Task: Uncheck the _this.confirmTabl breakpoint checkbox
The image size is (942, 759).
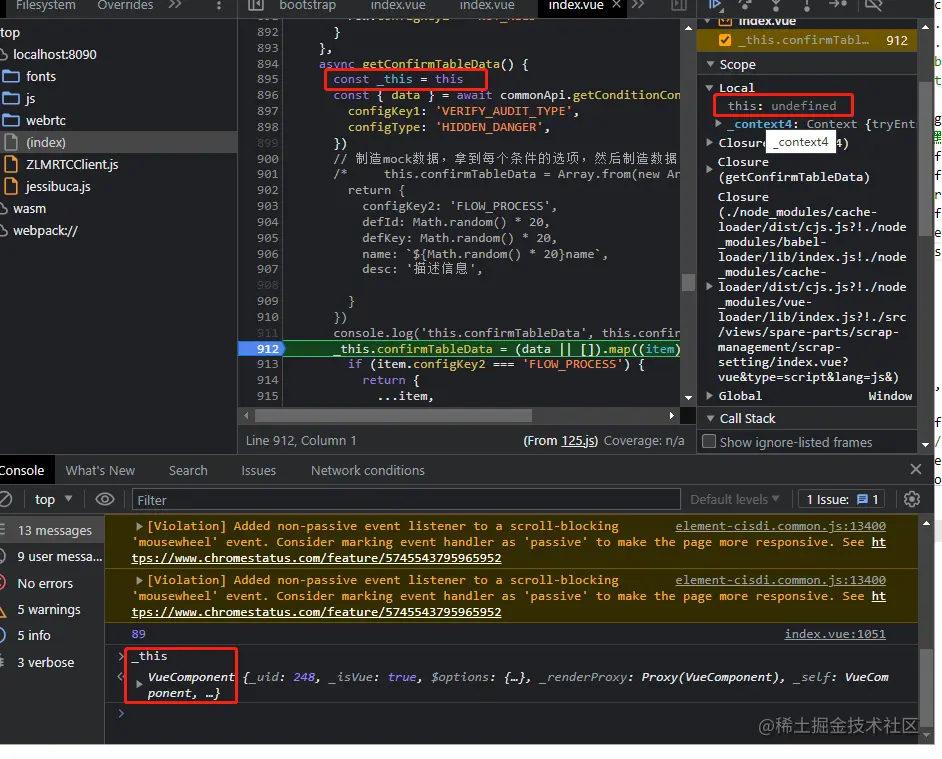Action: [x=725, y=40]
